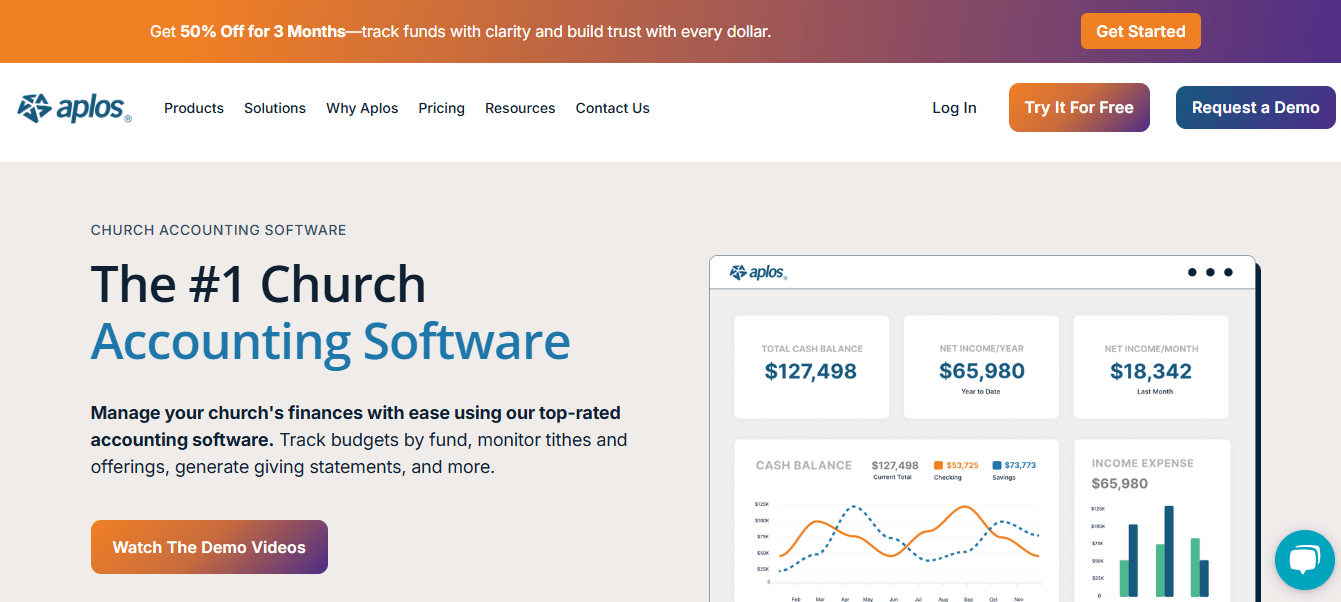Click the "50% Off for 3 Months" banner text
Viewport: 1341px width, 602px height.
pyautogui.click(x=262, y=31)
